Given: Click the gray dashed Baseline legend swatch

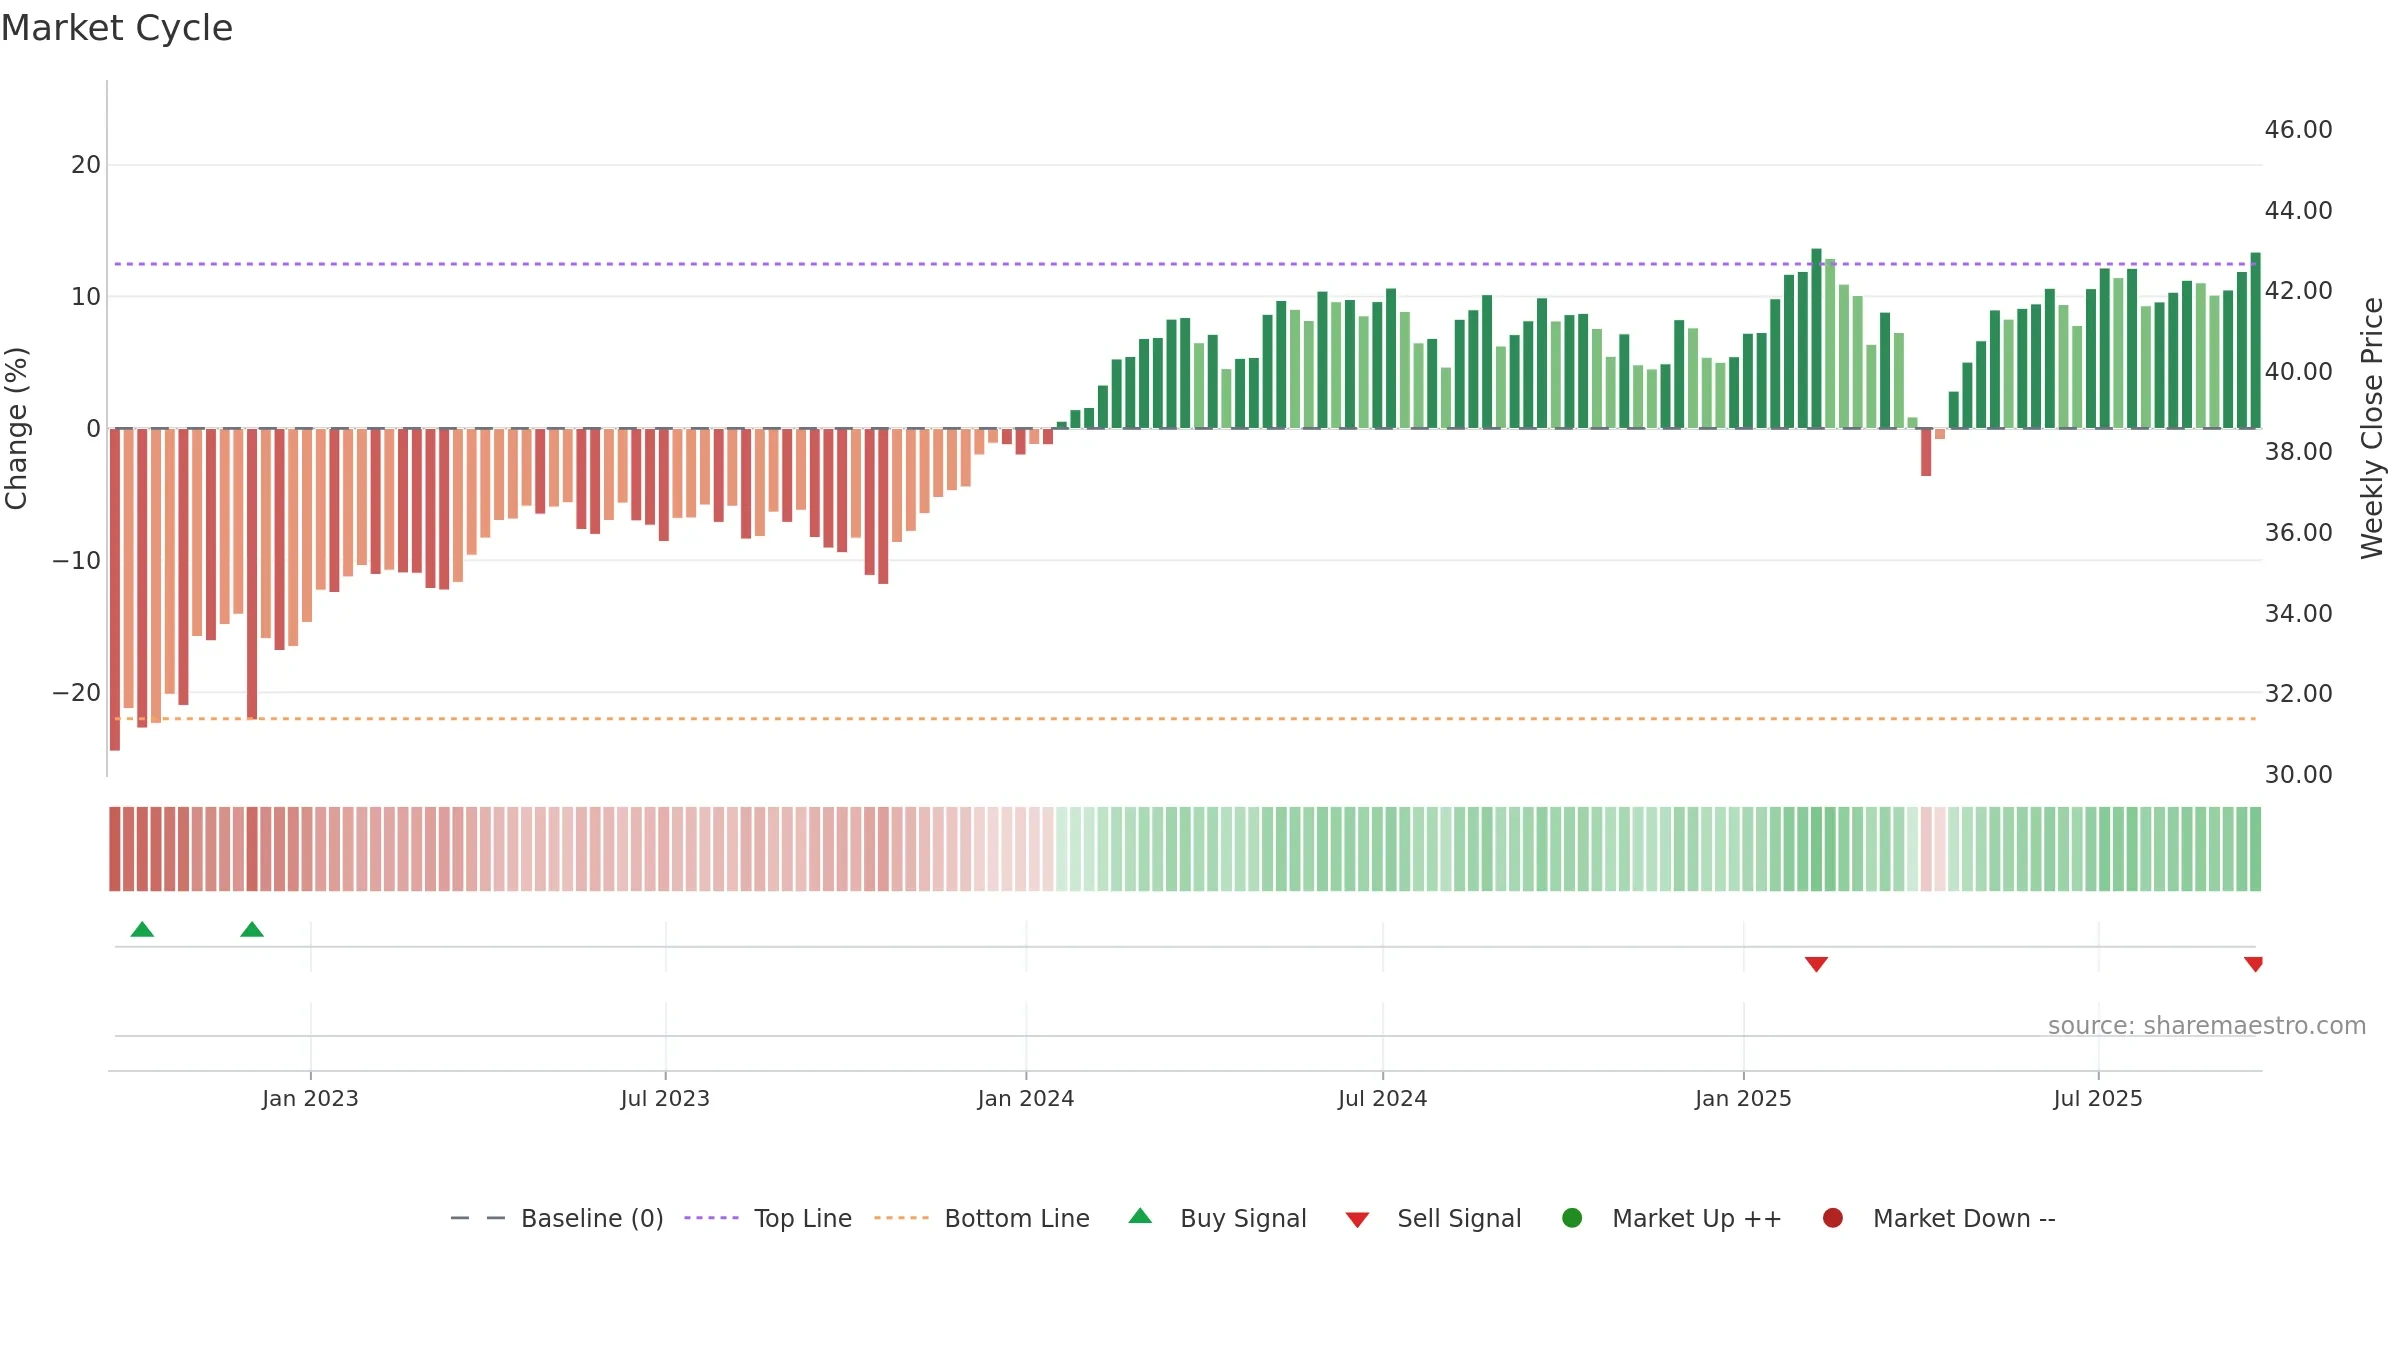Looking at the screenshot, I should click(477, 1218).
